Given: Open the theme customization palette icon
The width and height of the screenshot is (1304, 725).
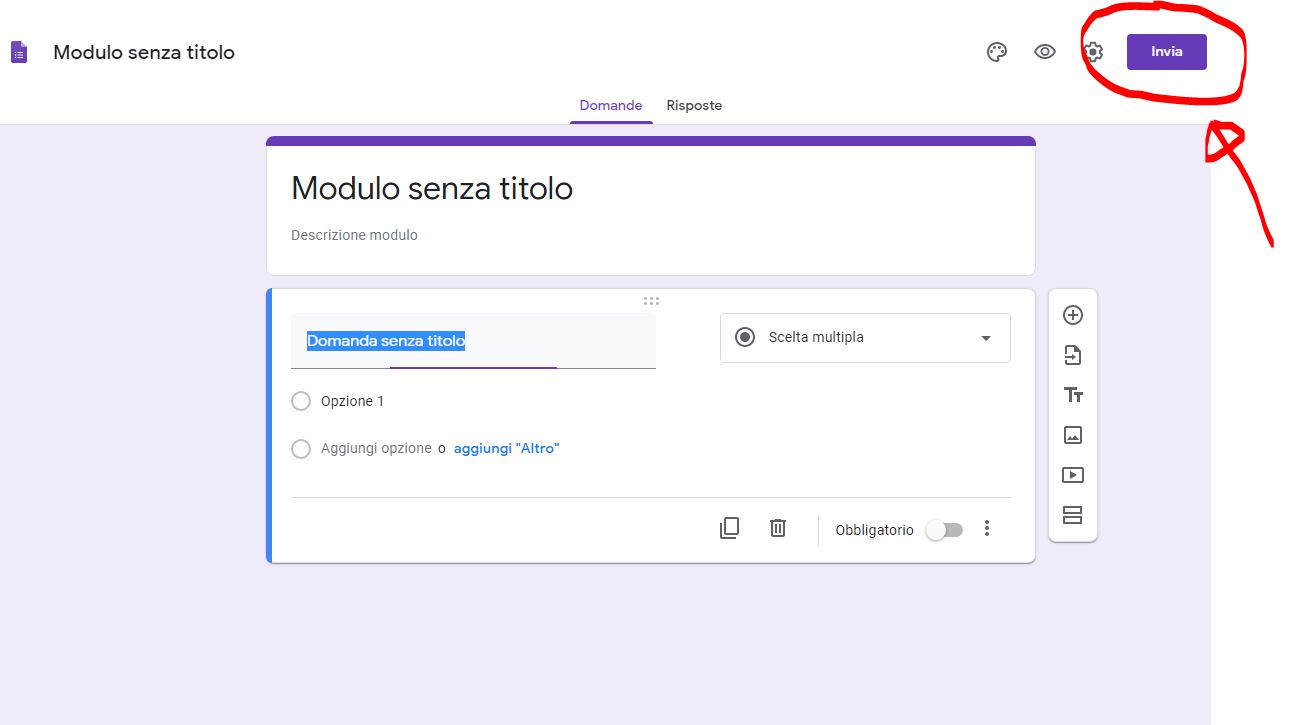Looking at the screenshot, I should (x=996, y=52).
